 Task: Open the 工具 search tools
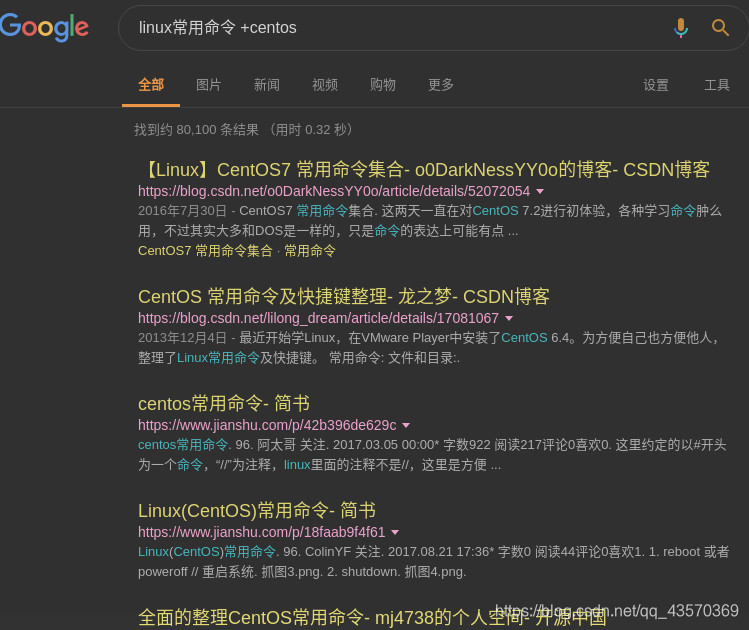click(717, 85)
